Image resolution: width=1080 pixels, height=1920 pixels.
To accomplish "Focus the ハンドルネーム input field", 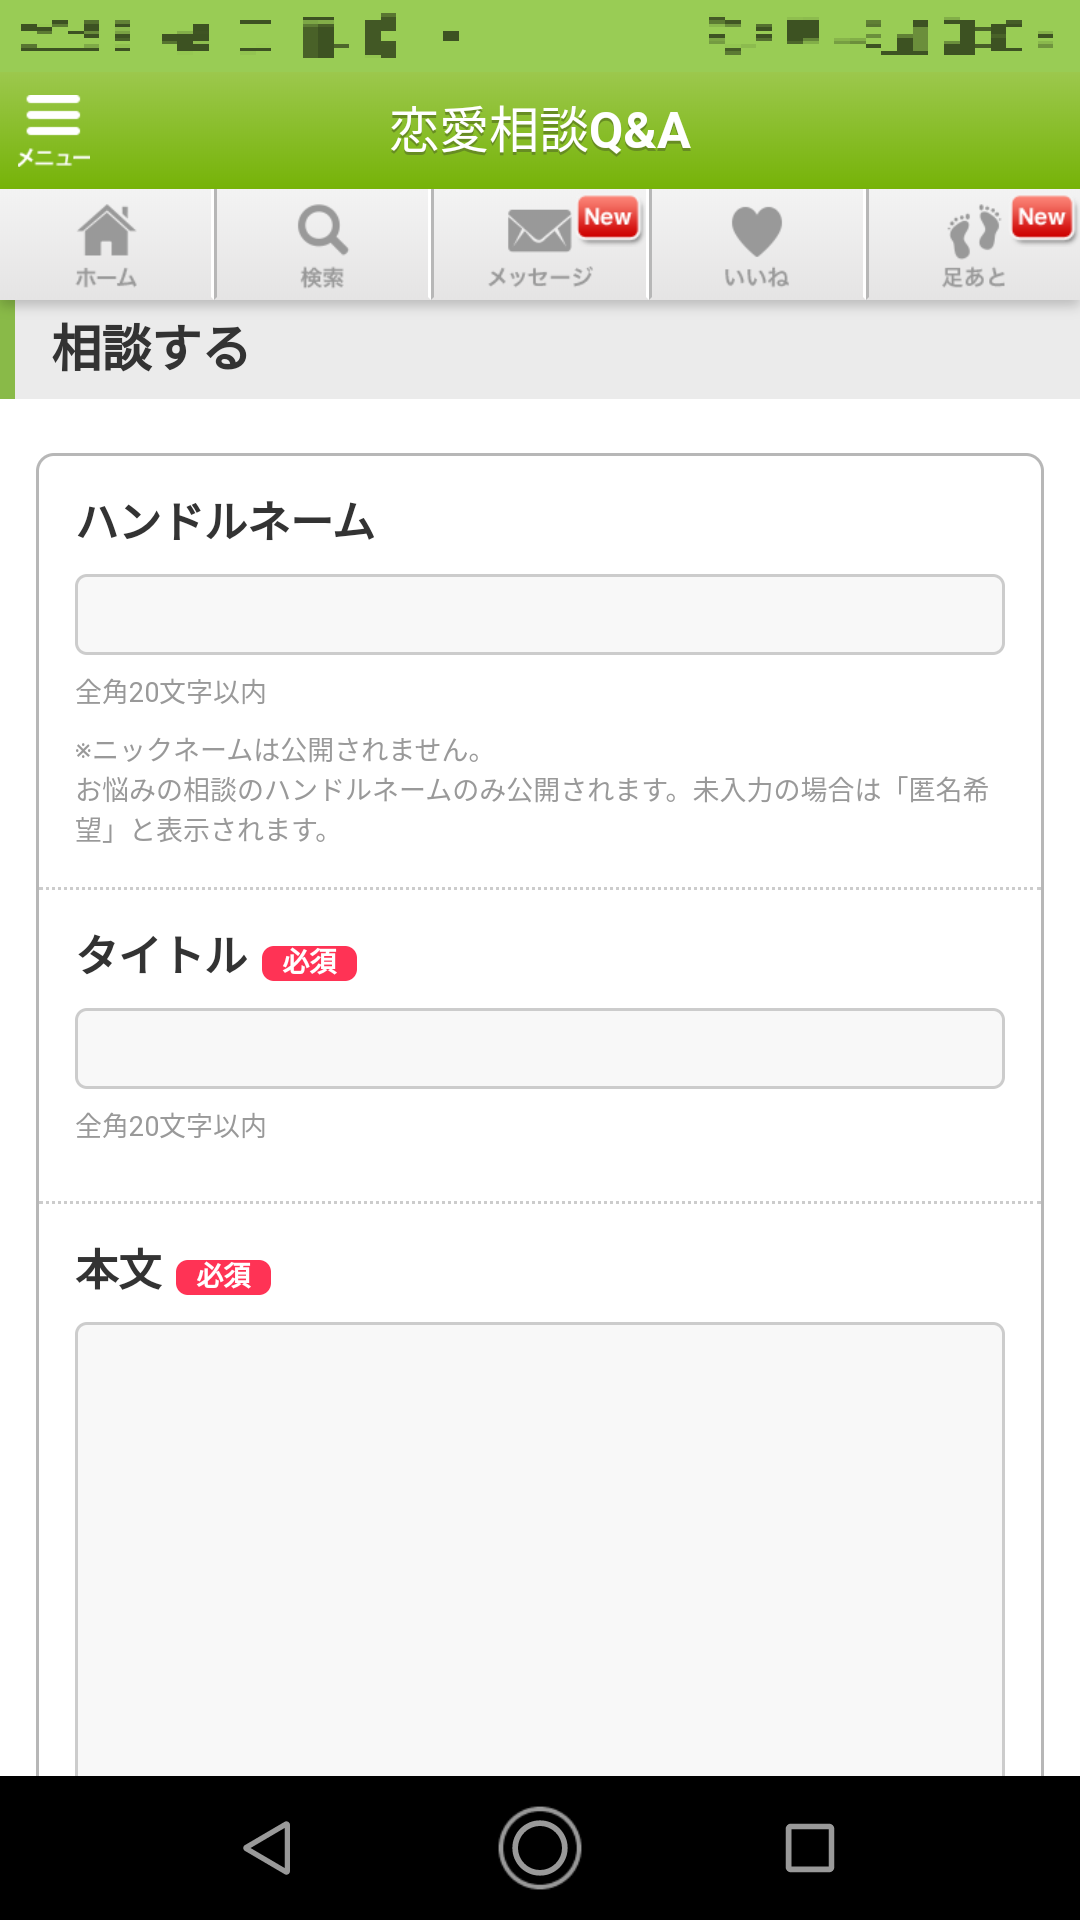I will pyautogui.click(x=540, y=614).
